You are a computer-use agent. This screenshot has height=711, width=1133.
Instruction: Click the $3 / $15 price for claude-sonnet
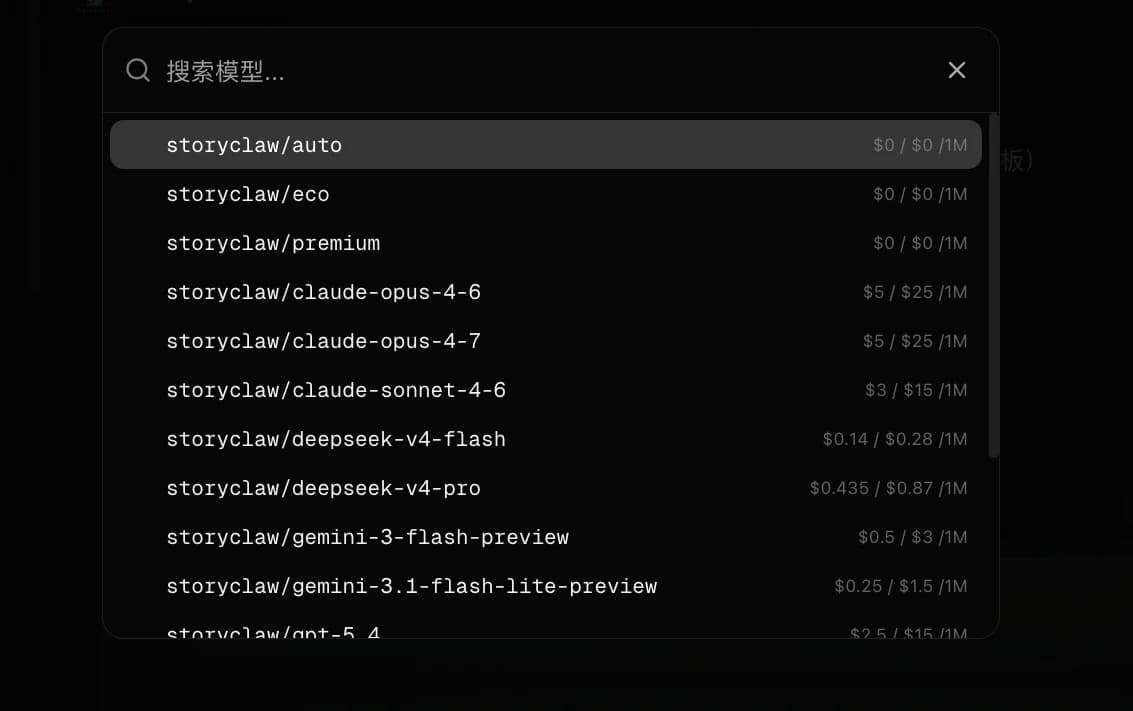(916, 390)
